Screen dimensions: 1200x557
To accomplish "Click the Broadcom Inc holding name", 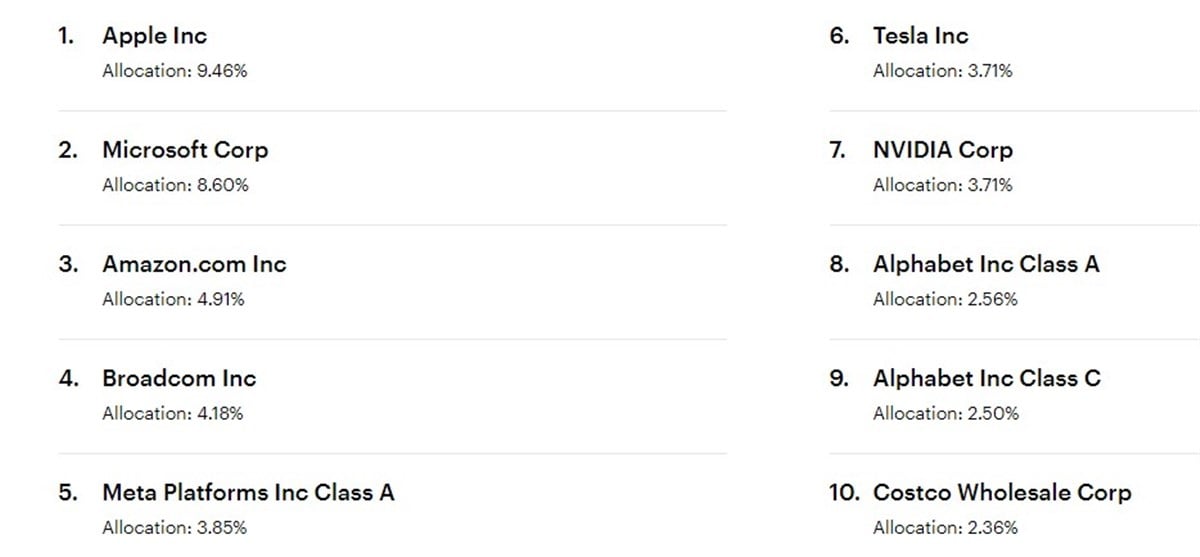I will (x=179, y=378).
